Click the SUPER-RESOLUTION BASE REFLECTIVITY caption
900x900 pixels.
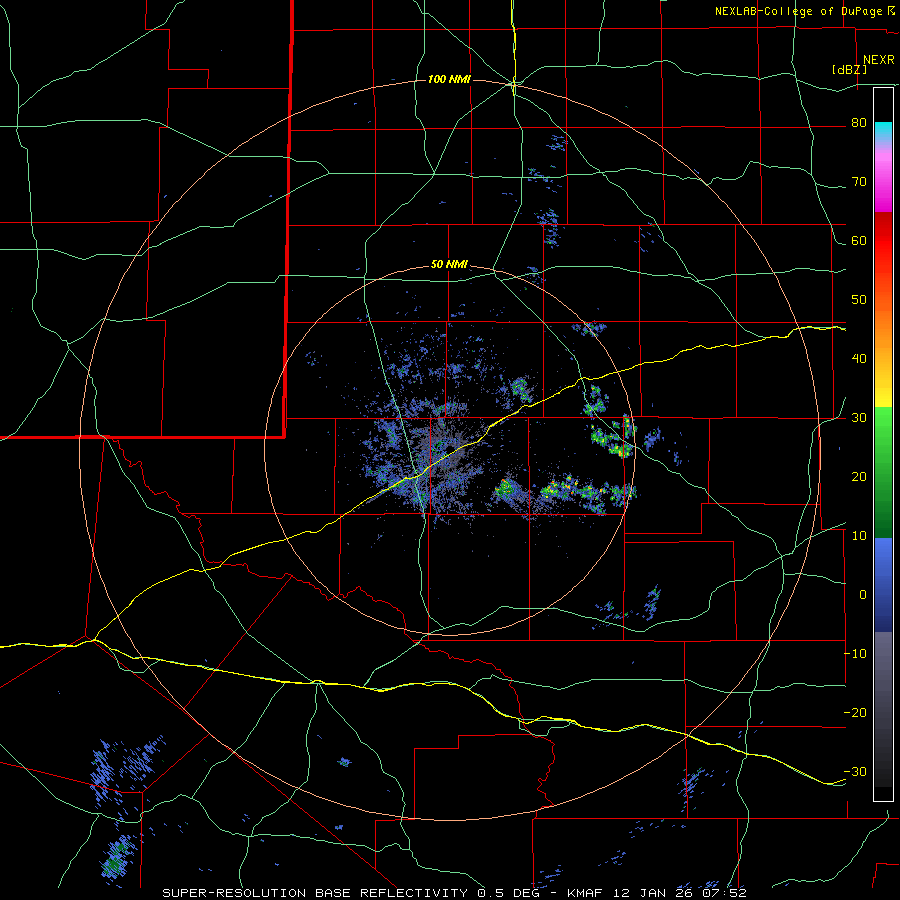313,893
